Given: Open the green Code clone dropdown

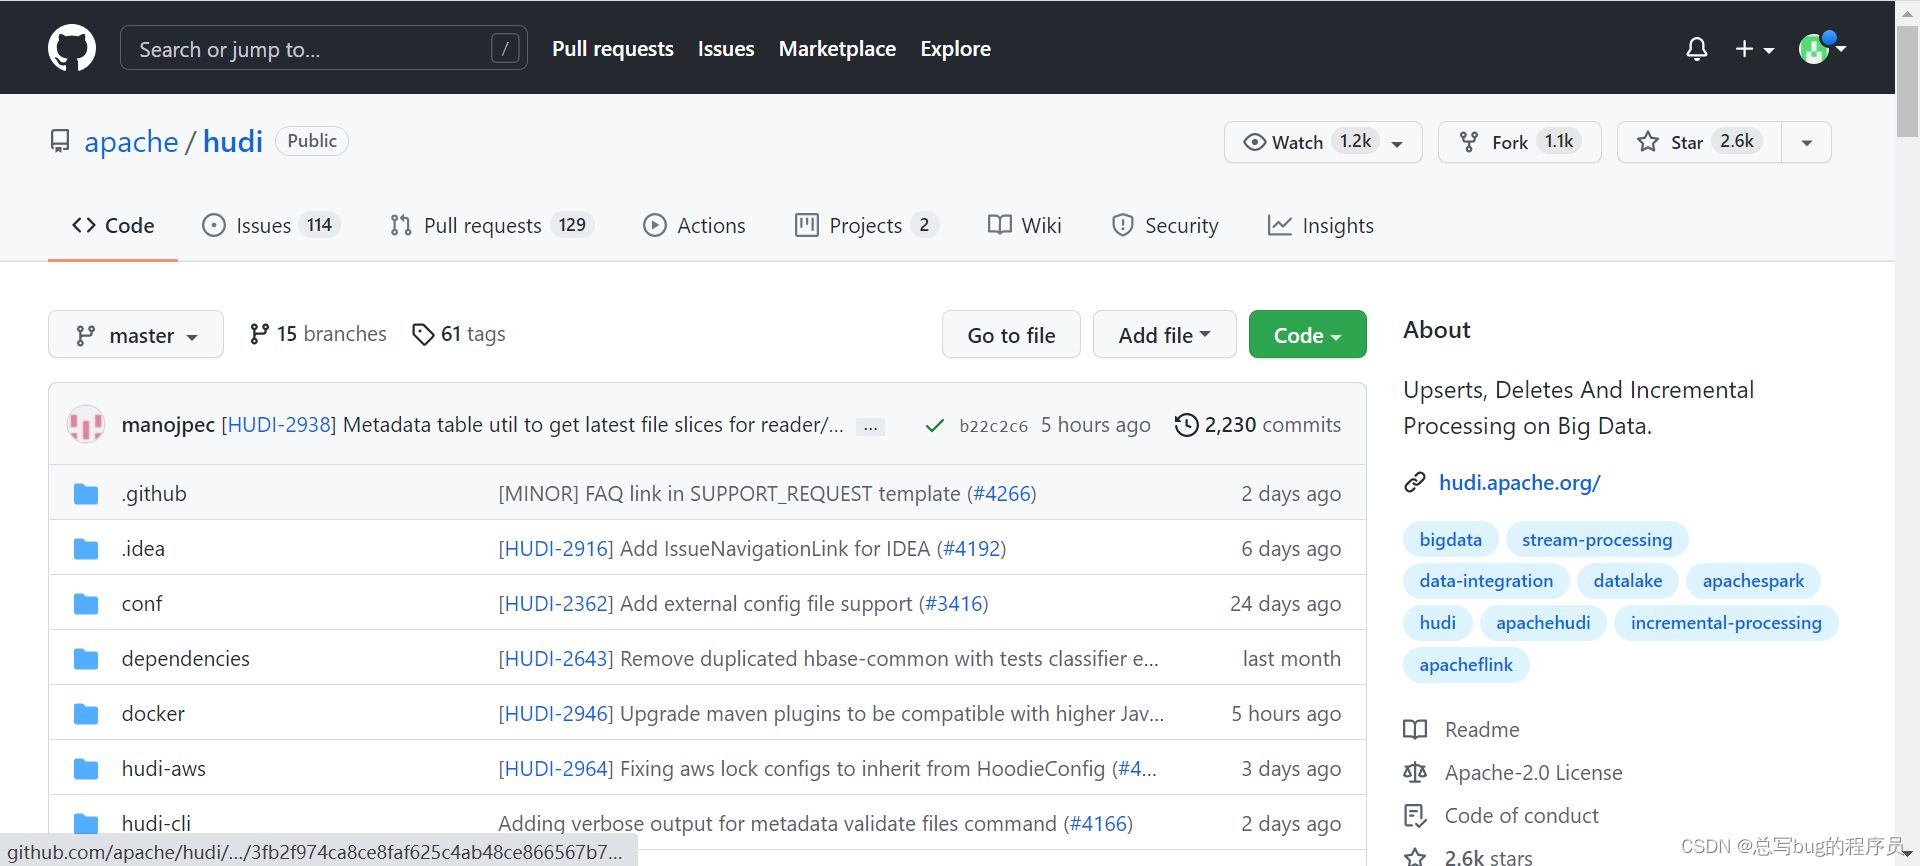Looking at the screenshot, I should click(x=1307, y=335).
